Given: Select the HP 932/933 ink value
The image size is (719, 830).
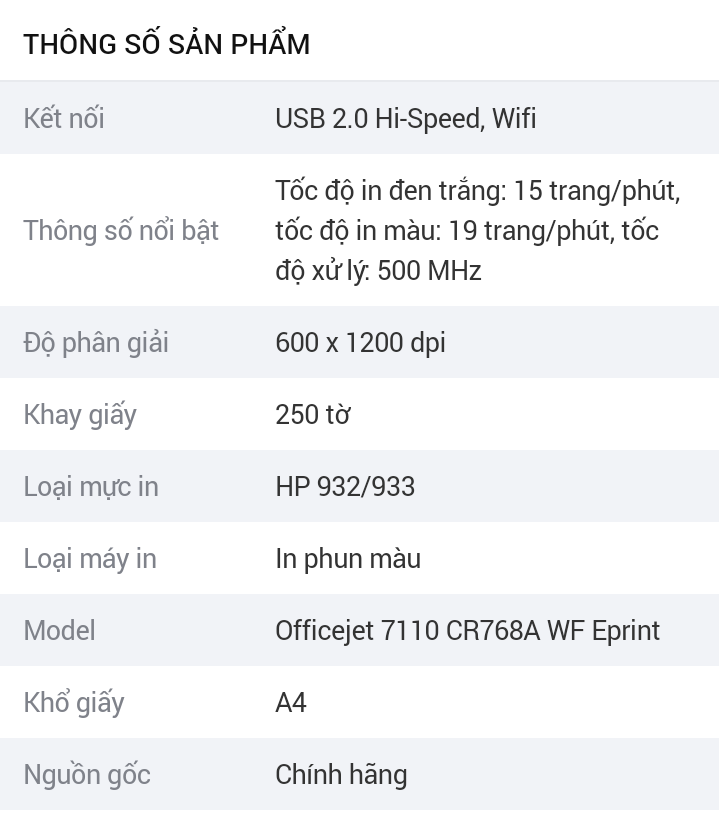Looking at the screenshot, I should pos(345,486).
